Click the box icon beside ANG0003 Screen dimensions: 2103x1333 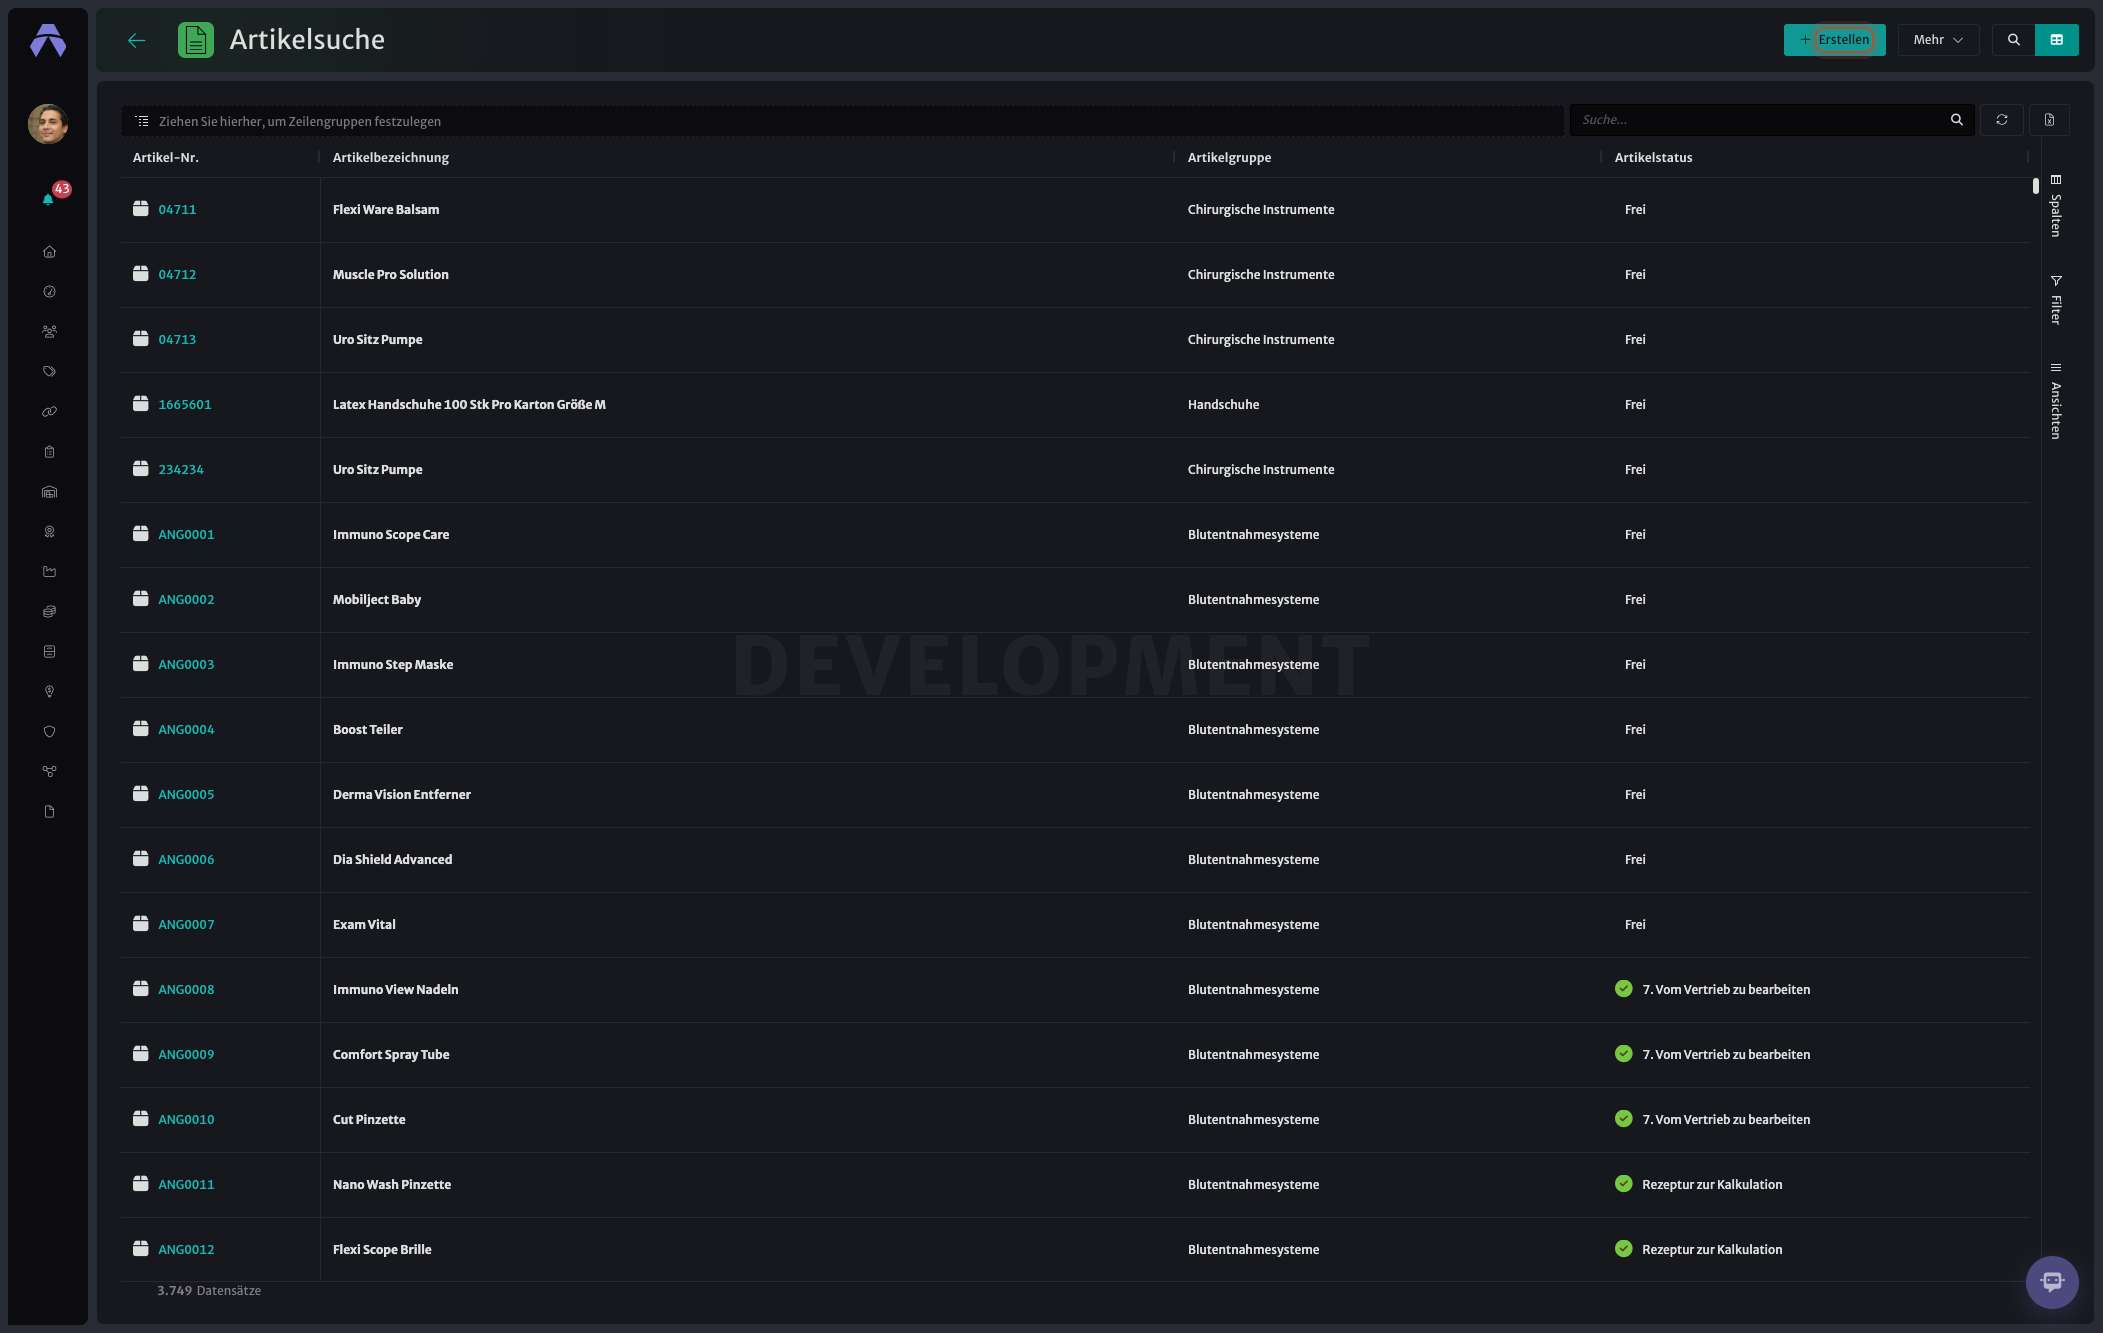pos(141,663)
